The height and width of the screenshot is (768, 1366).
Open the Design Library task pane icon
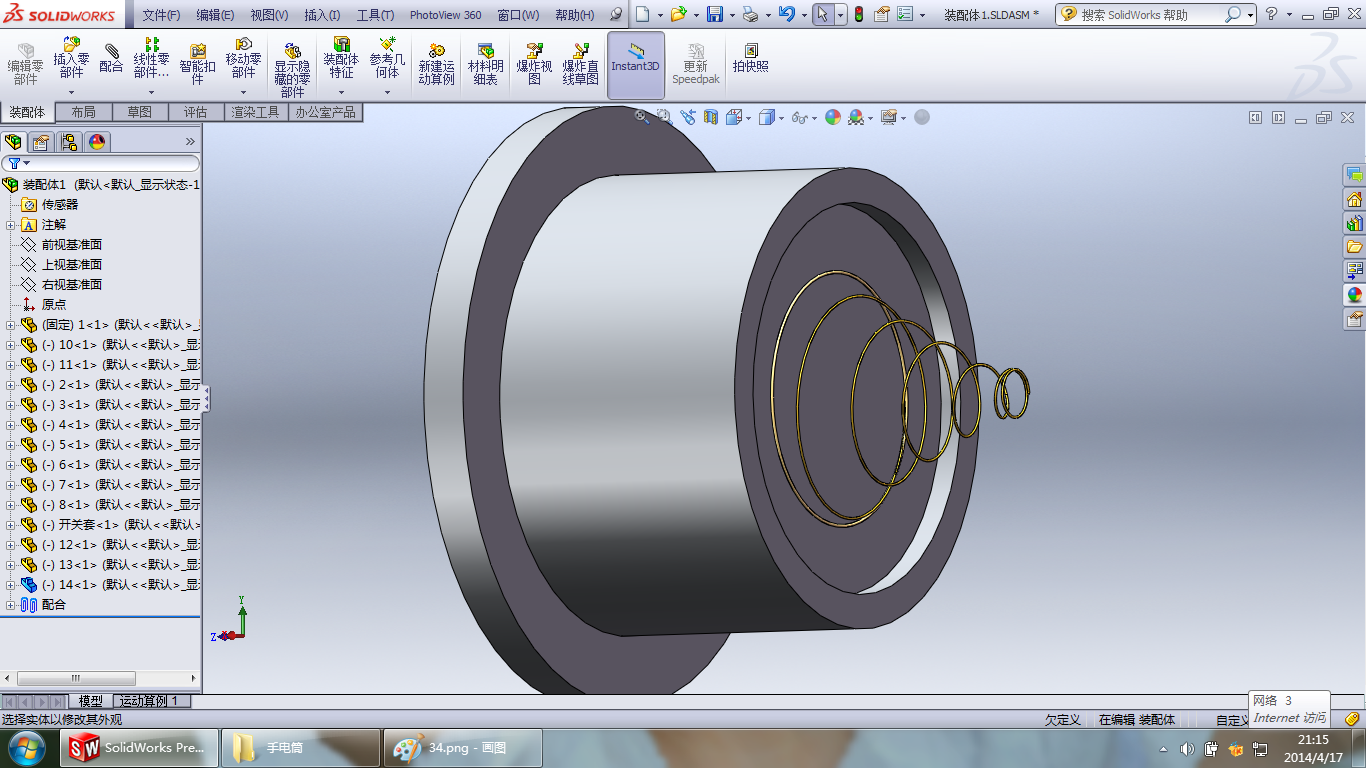tap(1355, 222)
